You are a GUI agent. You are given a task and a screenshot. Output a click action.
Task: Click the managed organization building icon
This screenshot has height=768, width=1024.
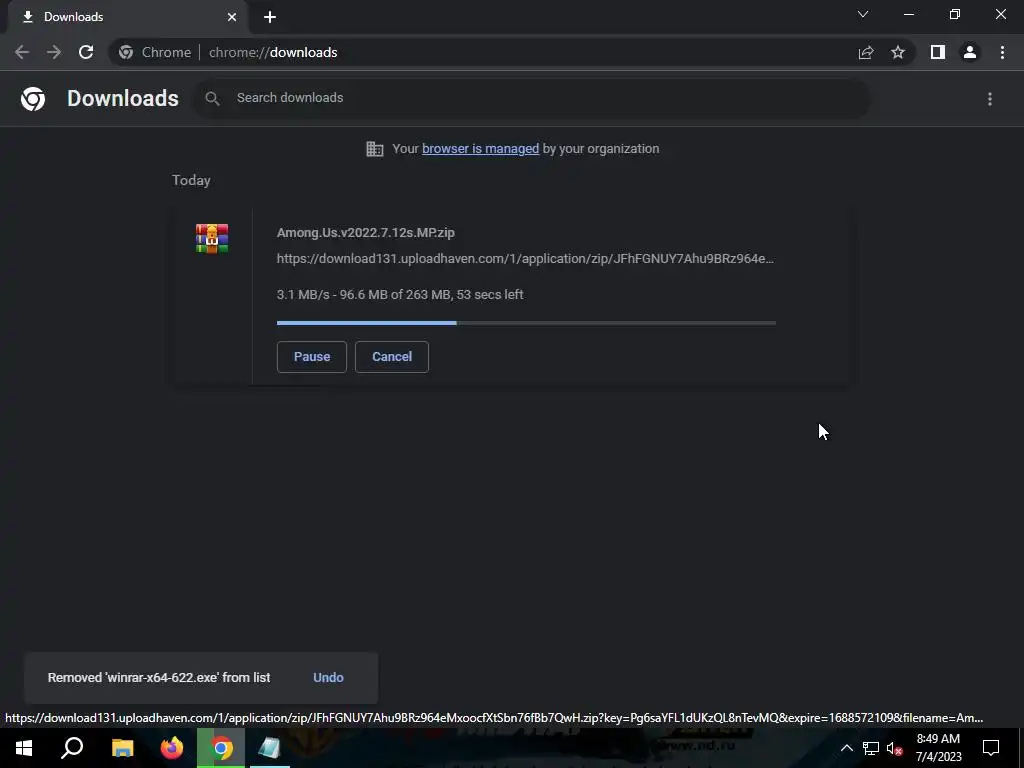[375, 149]
